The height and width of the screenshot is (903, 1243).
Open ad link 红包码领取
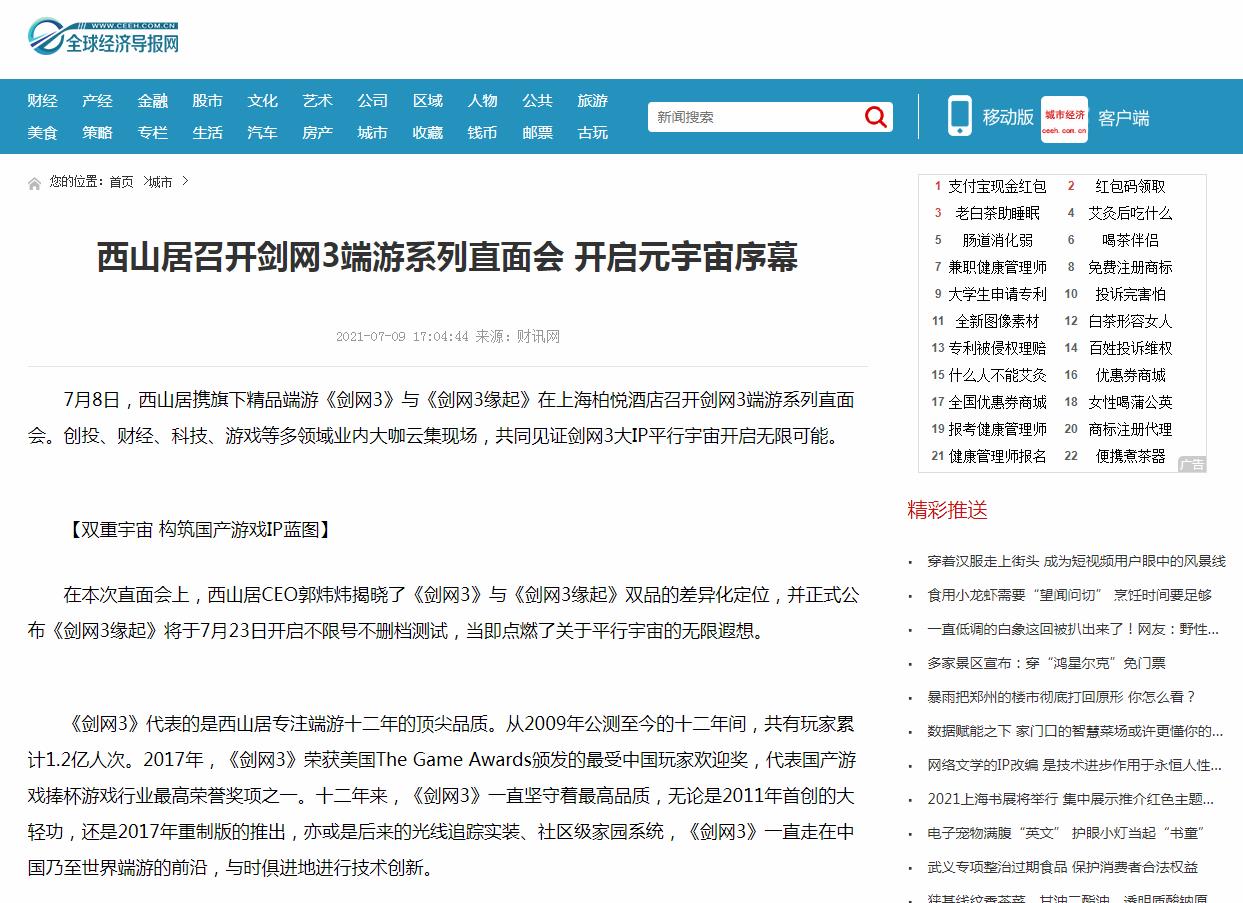coord(1130,186)
